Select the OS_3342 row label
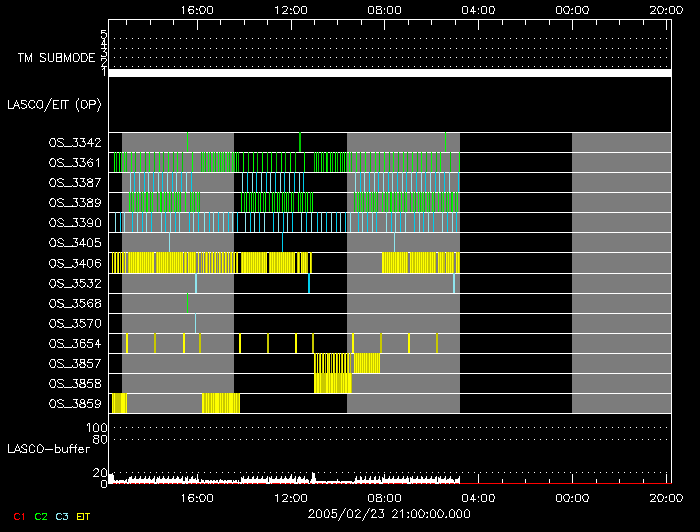This screenshot has height=532, width=700. pos(75,143)
